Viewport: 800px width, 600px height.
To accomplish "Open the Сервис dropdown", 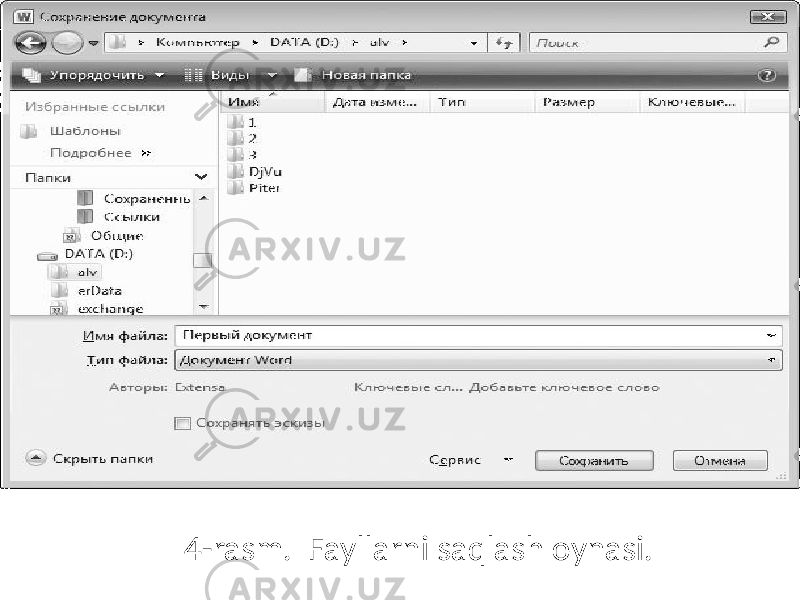I will (x=470, y=460).
